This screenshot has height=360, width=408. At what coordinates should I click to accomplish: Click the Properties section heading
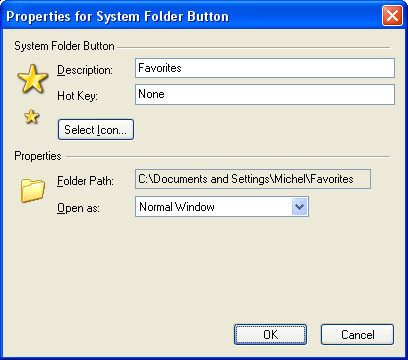[38, 156]
